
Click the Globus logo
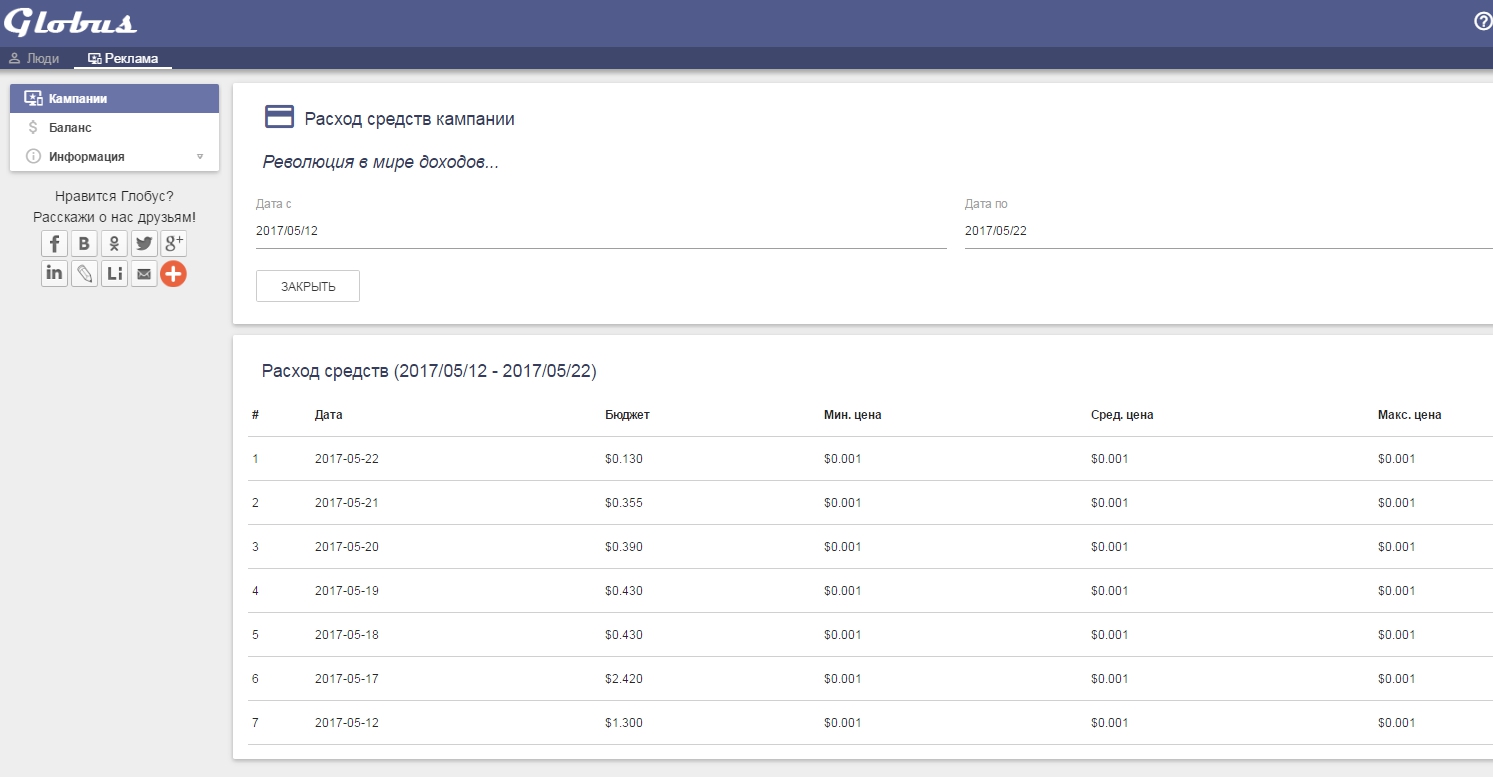pyautogui.click(x=70, y=22)
